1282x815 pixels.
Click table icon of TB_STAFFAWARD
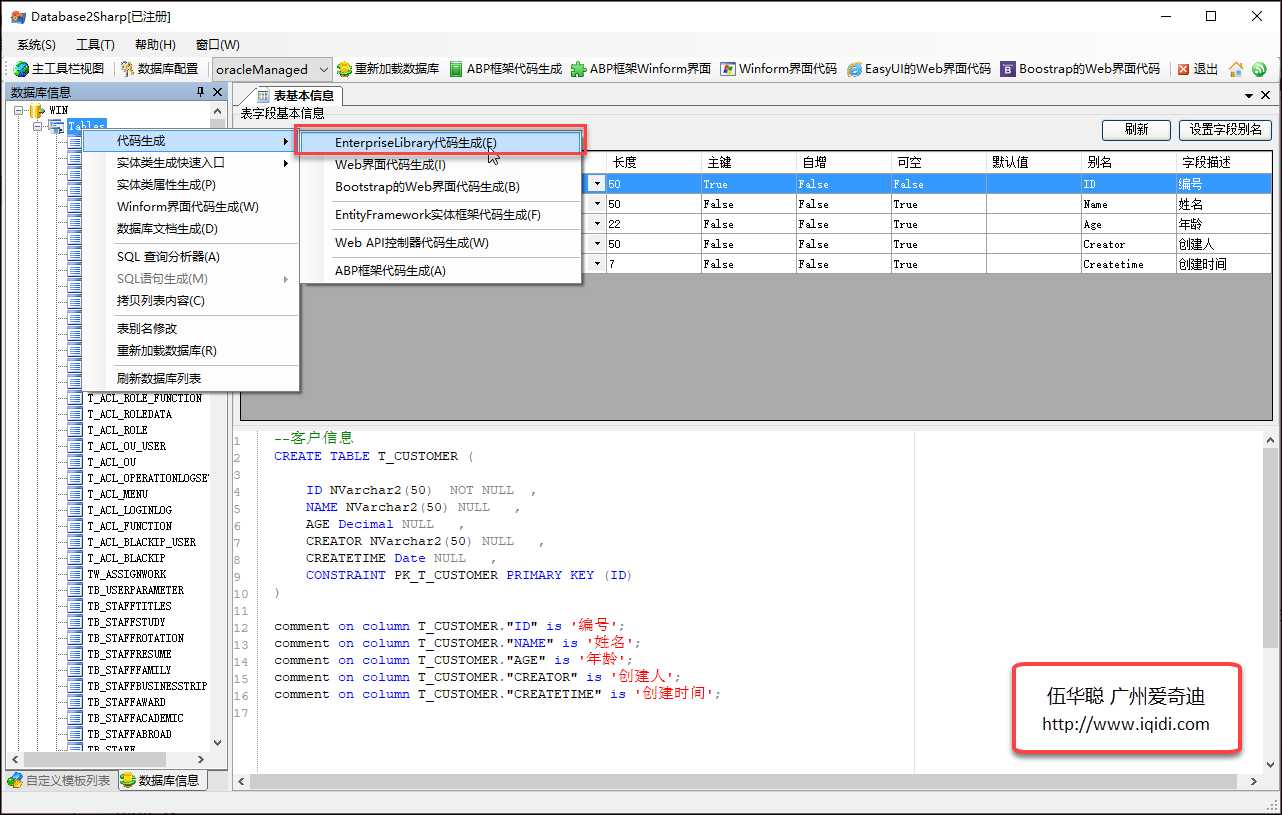tap(75, 702)
